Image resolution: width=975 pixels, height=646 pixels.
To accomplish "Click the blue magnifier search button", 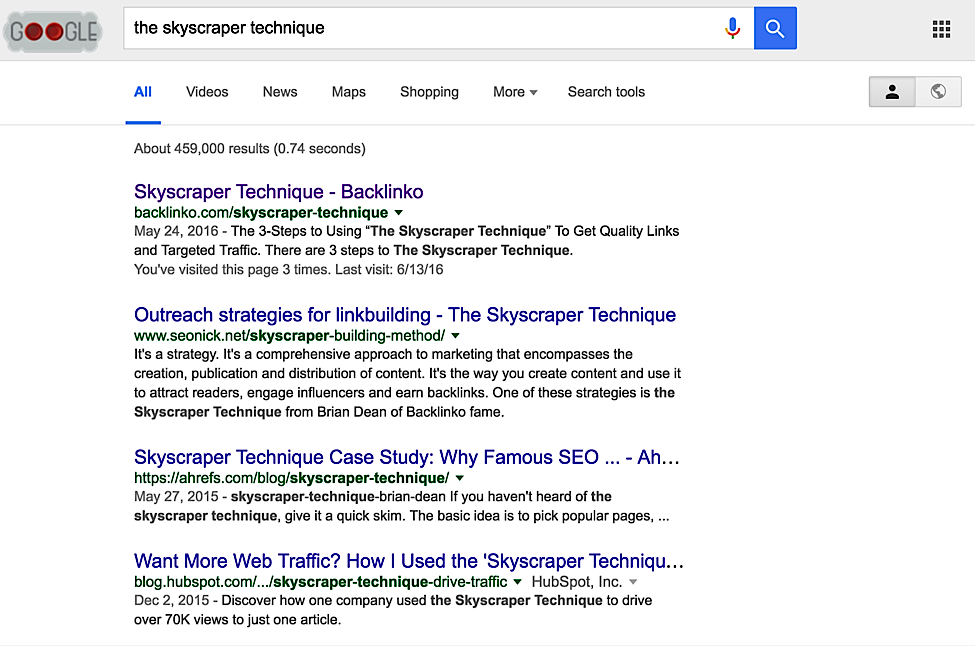I will pyautogui.click(x=775, y=28).
